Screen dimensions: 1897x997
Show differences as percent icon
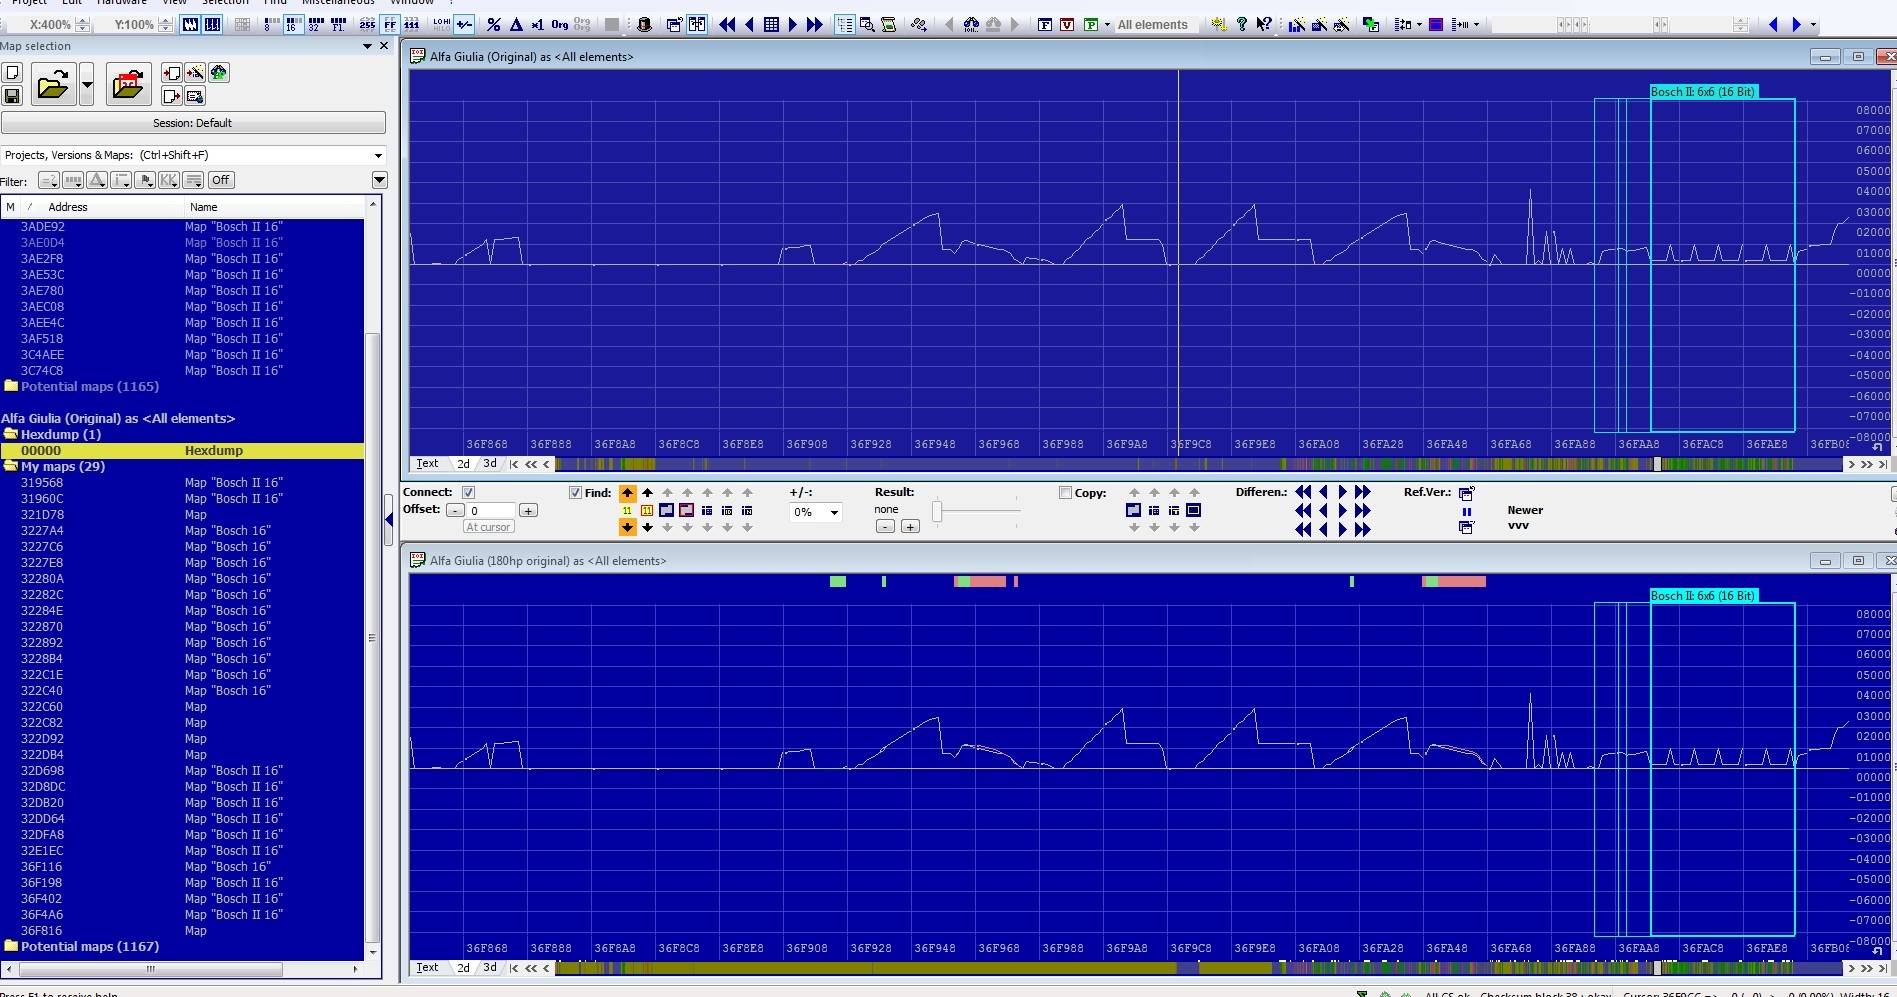[x=493, y=24]
